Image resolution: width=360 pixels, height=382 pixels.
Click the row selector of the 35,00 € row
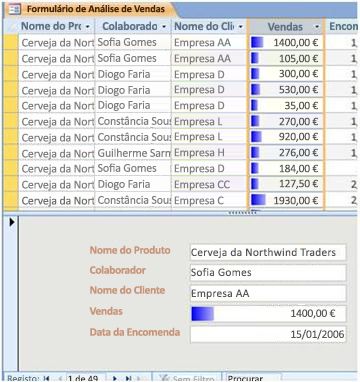pyautogui.click(x=11, y=106)
